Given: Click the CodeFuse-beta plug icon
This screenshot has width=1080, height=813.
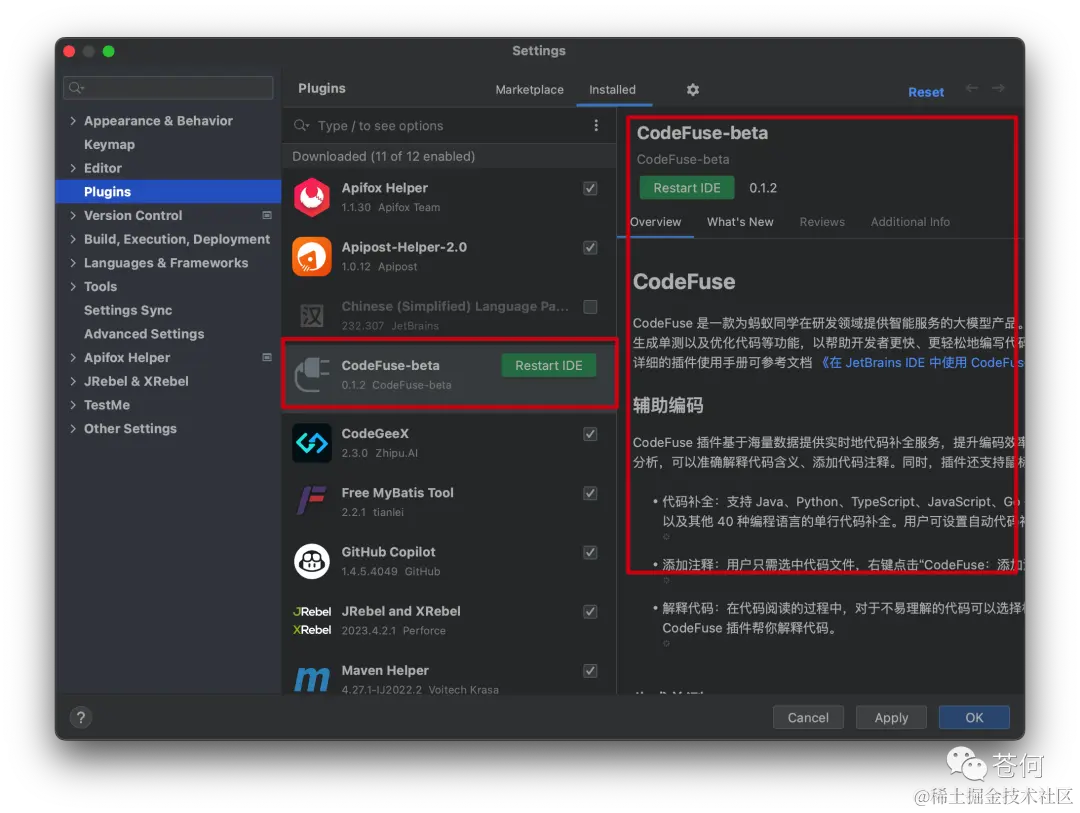Looking at the screenshot, I should click(x=312, y=374).
